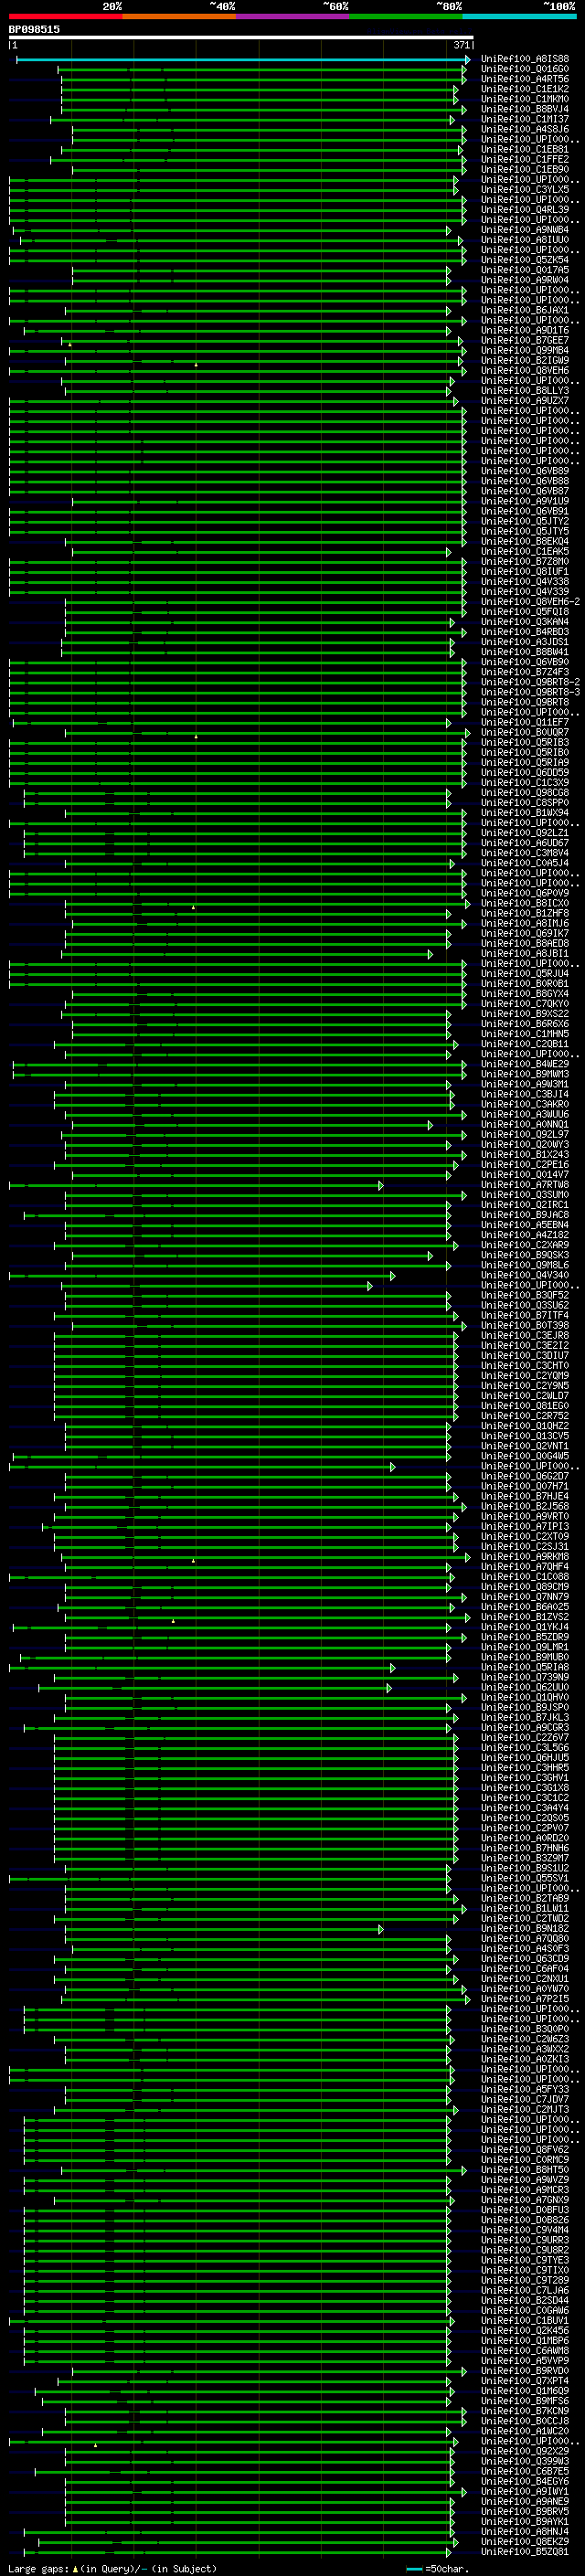Select the UniRef100_C7QKY0 entry
This screenshot has height=2576, width=585.
525,1004
